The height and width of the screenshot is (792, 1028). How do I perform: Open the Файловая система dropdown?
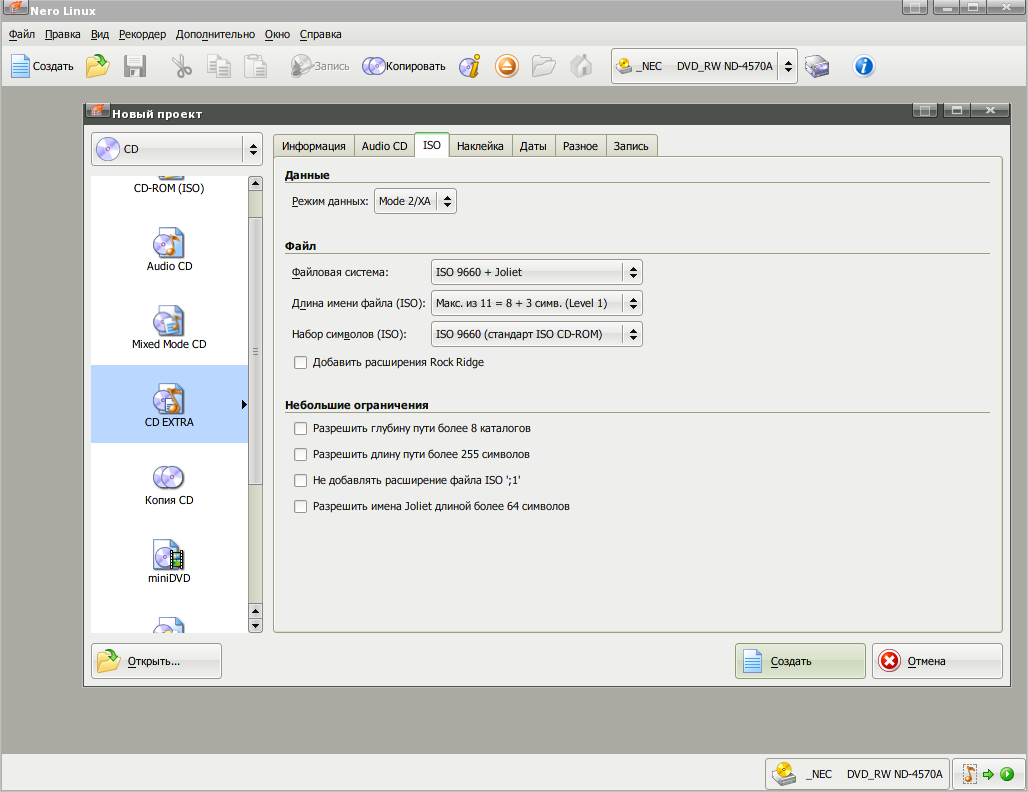[x=536, y=272]
